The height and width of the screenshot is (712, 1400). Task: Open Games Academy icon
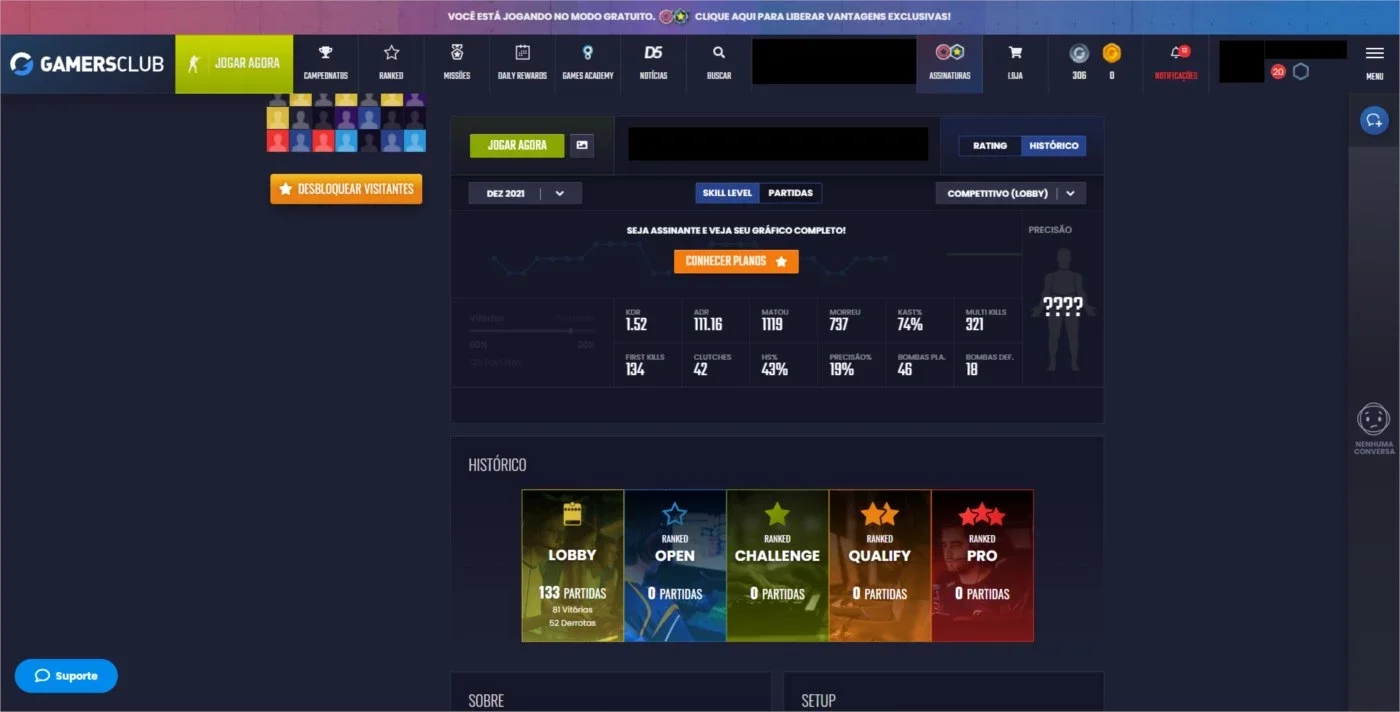588,53
